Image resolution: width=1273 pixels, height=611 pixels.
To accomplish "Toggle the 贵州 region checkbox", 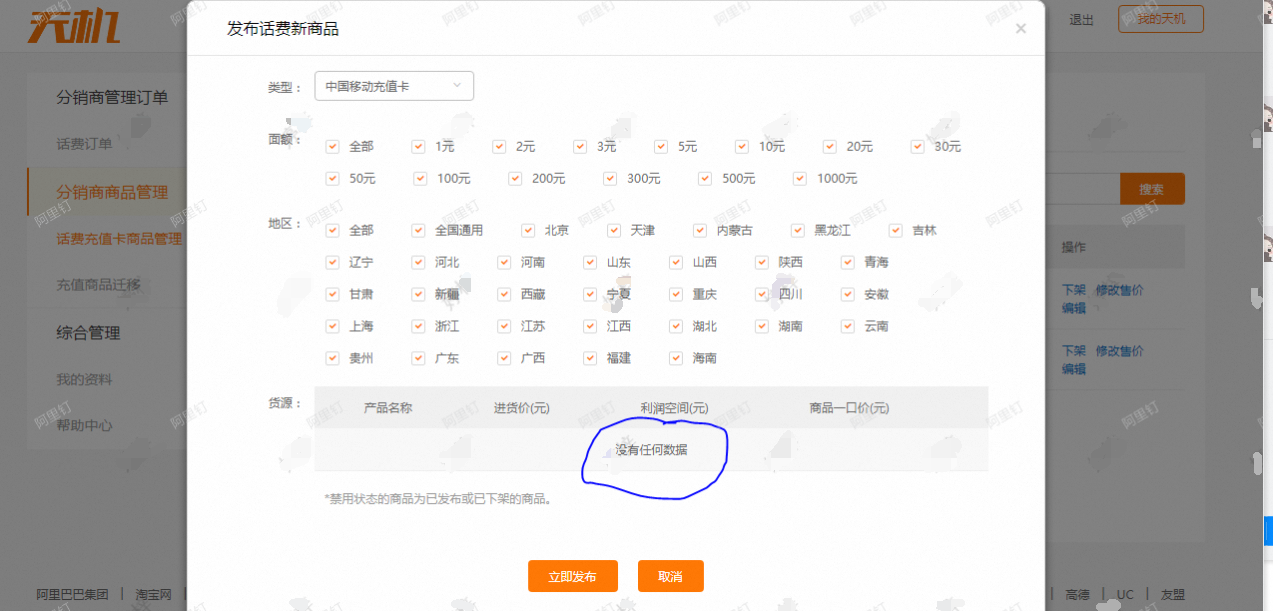I will (x=332, y=358).
